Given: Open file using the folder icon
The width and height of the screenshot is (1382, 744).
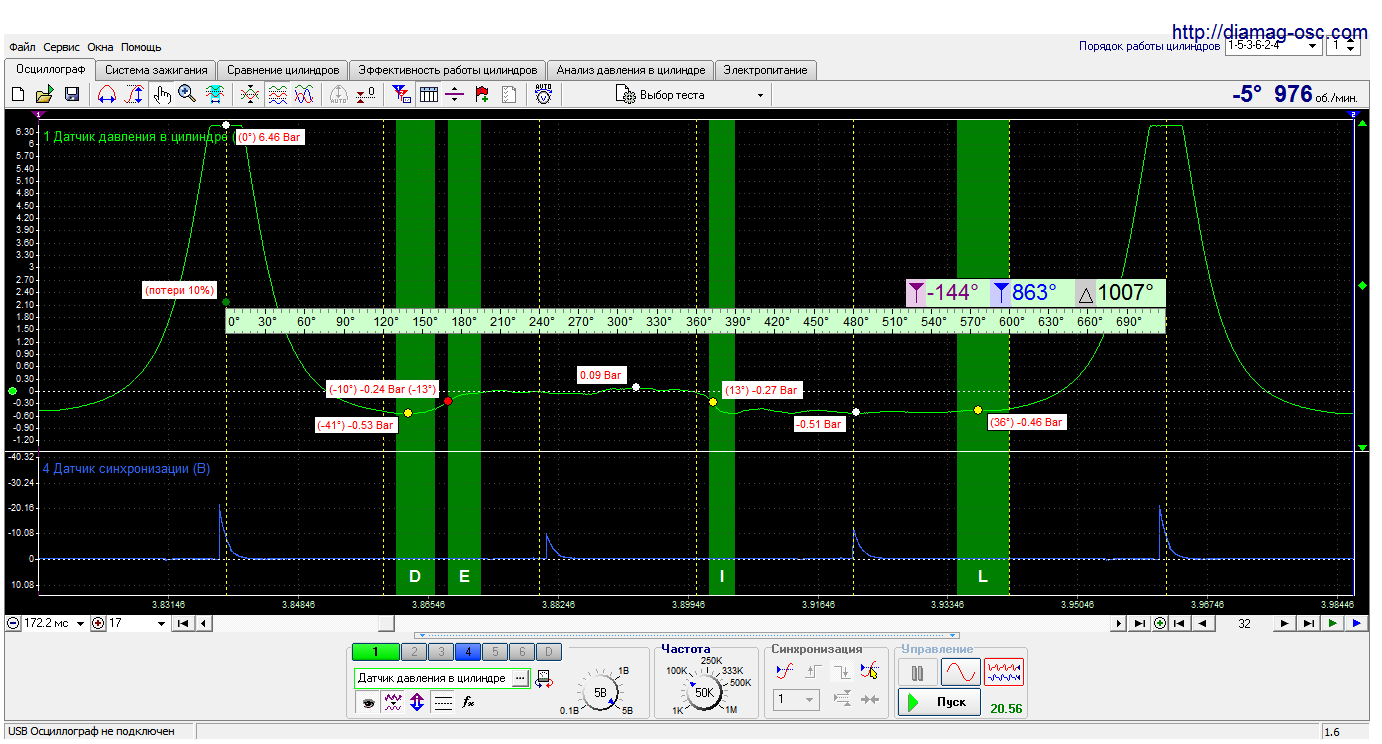Looking at the screenshot, I should pos(44,95).
